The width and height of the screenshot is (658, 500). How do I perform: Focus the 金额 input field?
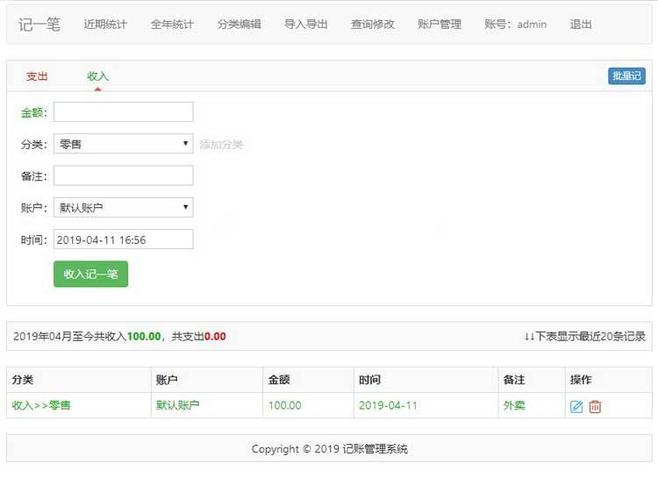pyautogui.click(x=123, y=112)
